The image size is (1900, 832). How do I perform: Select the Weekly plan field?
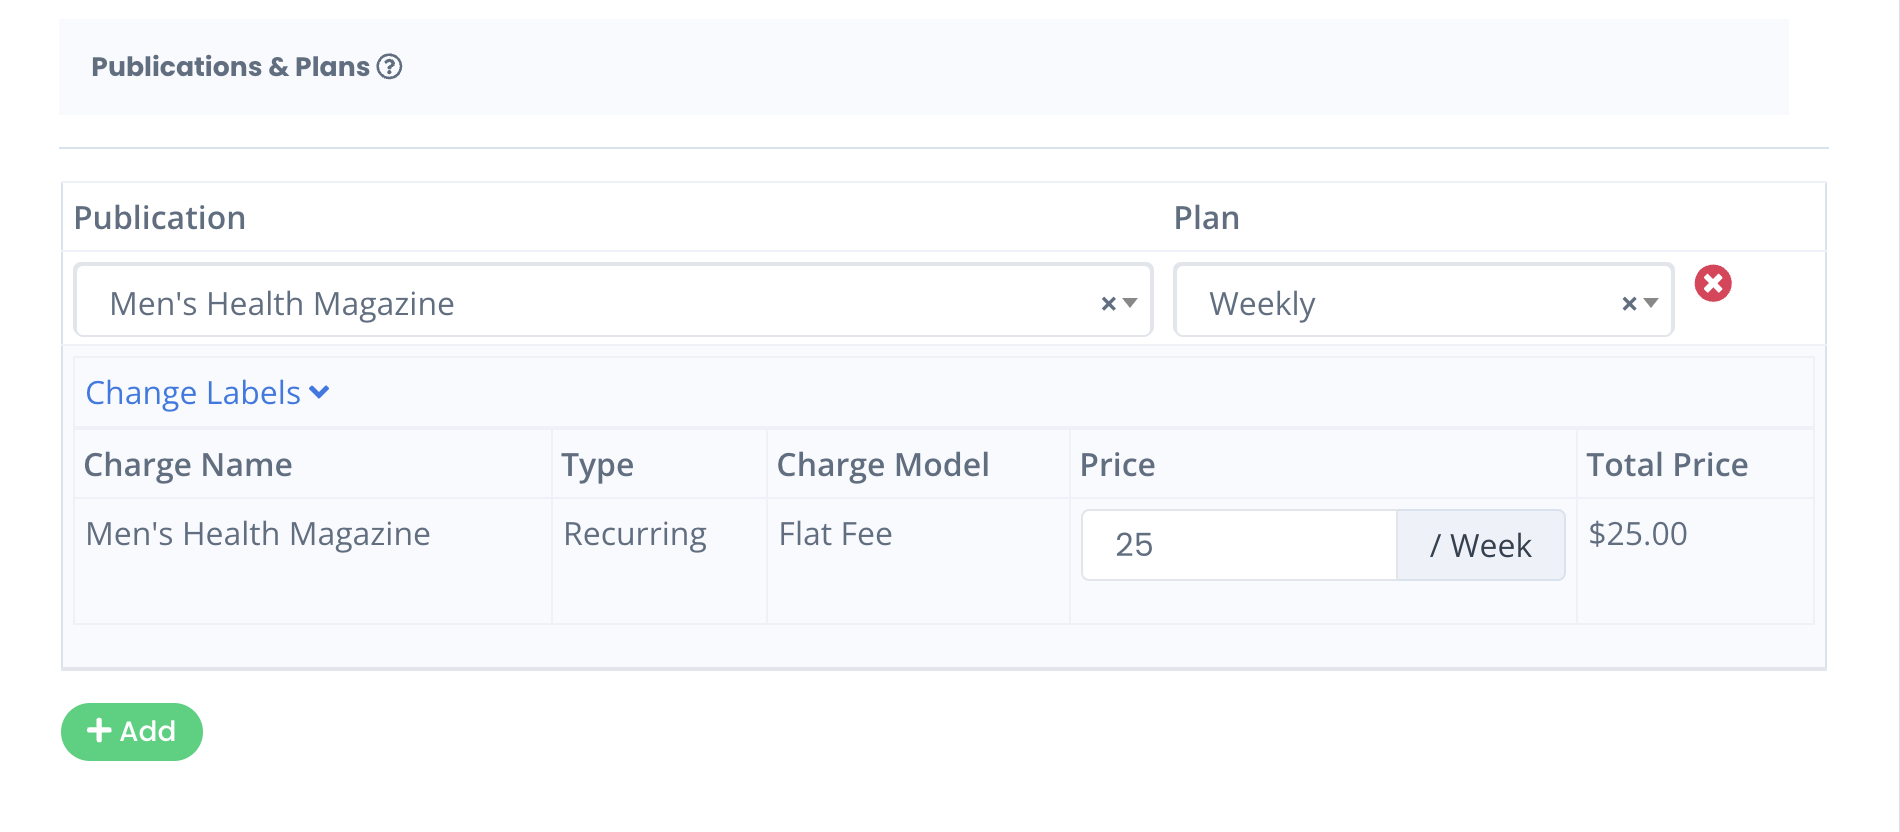1423,301
